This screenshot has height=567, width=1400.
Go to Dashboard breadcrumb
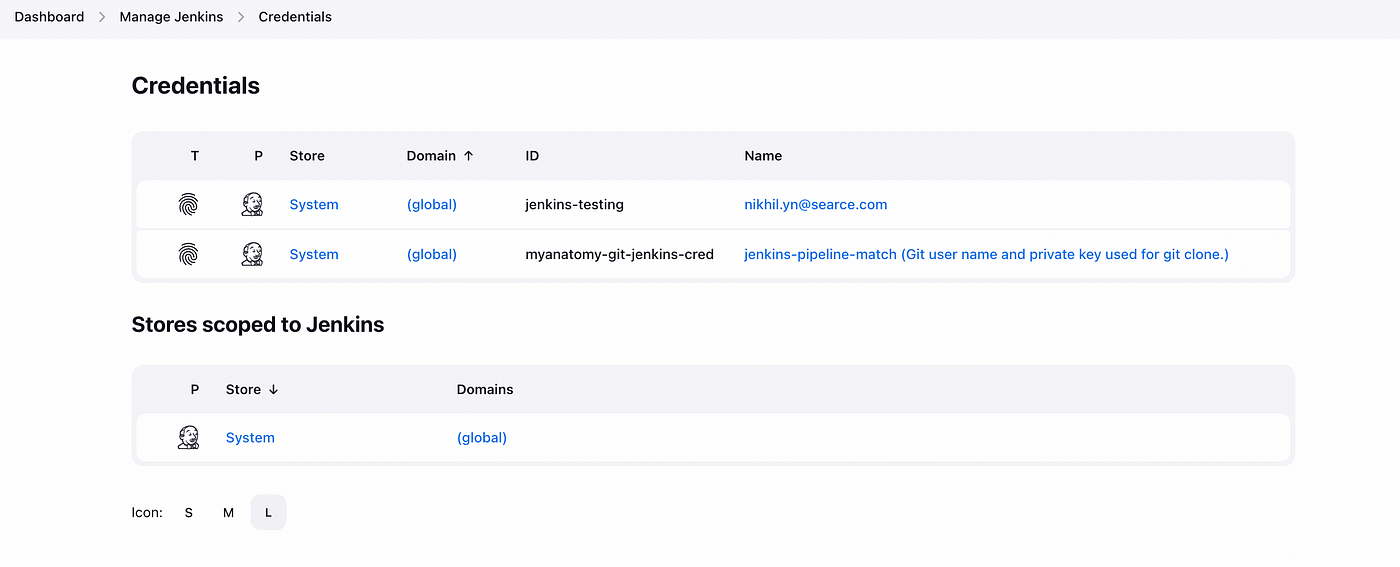pos(49,17)
